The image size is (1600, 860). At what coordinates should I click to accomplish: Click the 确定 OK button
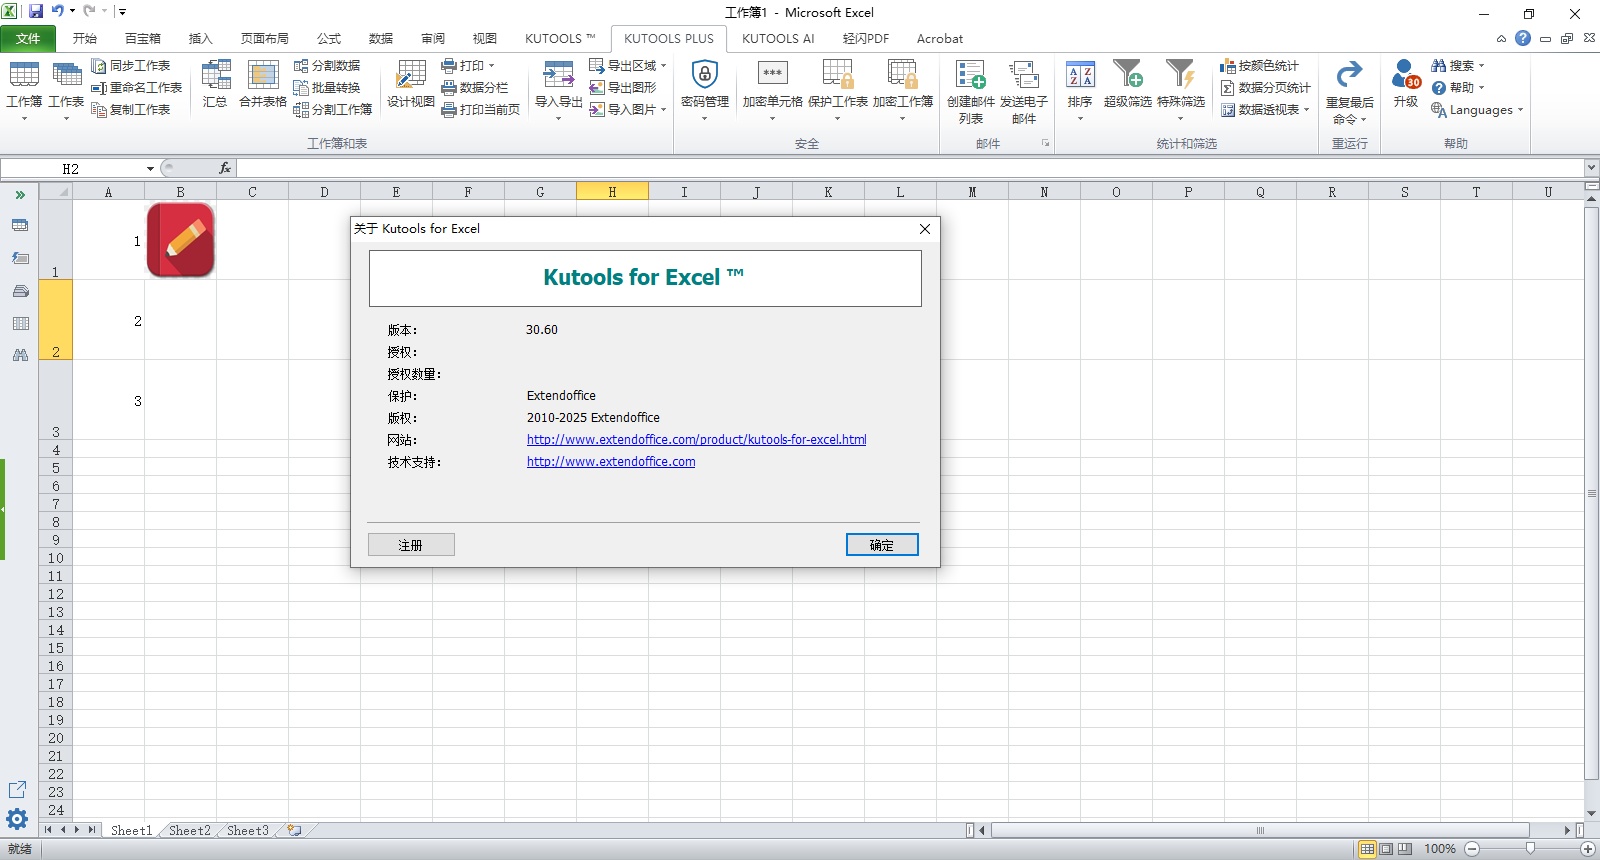pyautogui.click(x=882, y=545)
